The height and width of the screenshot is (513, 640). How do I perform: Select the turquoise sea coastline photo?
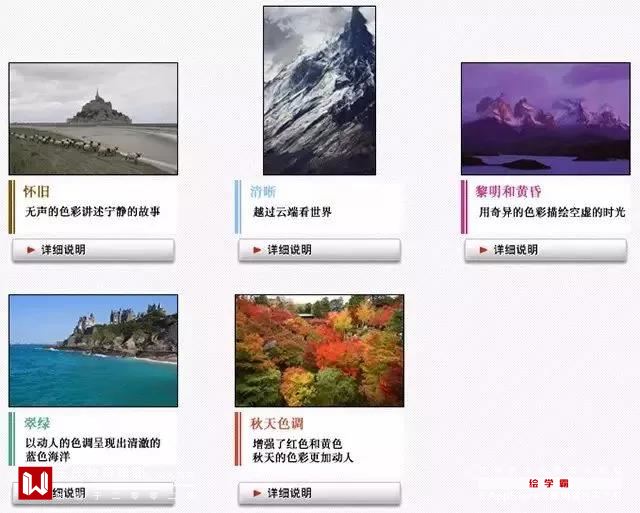pos(93,350)
